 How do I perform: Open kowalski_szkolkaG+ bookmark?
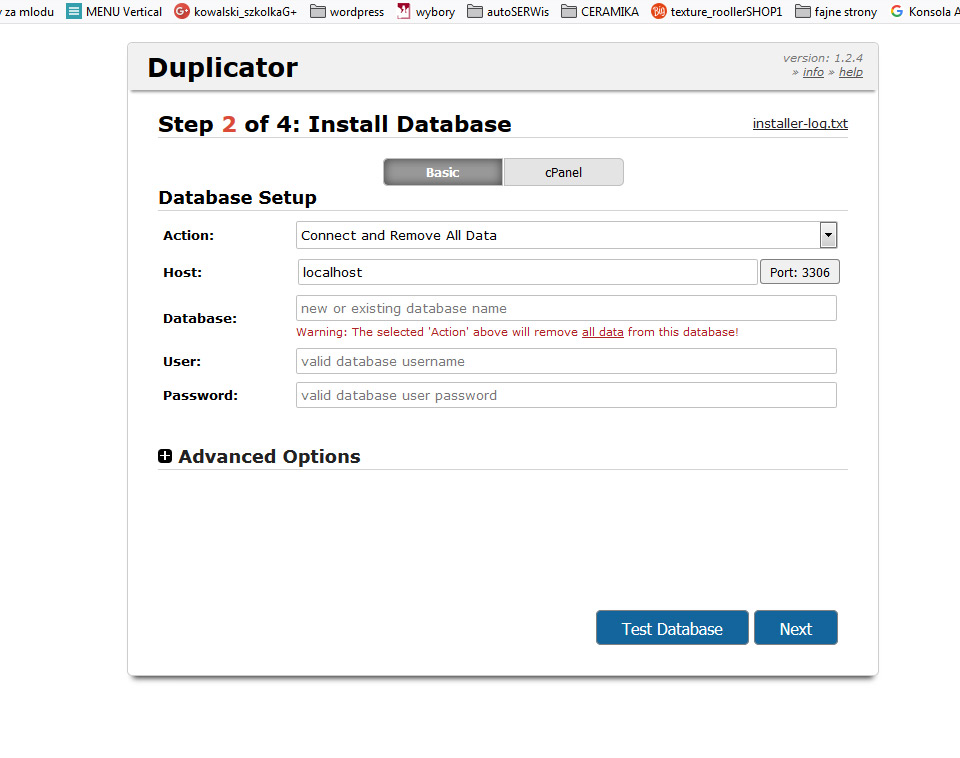[x=236, y=12]
